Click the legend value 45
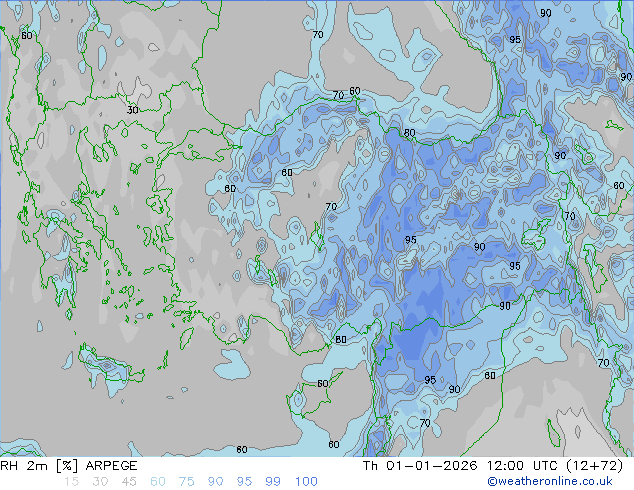 coord(129,482)
